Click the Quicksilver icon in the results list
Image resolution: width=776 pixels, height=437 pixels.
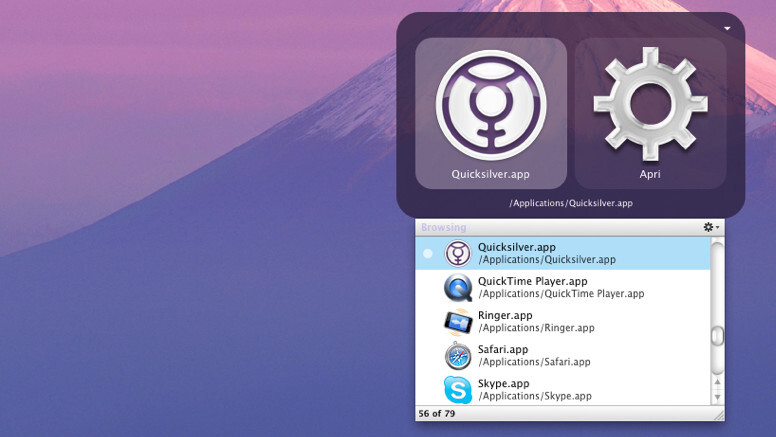coord(458,253)
